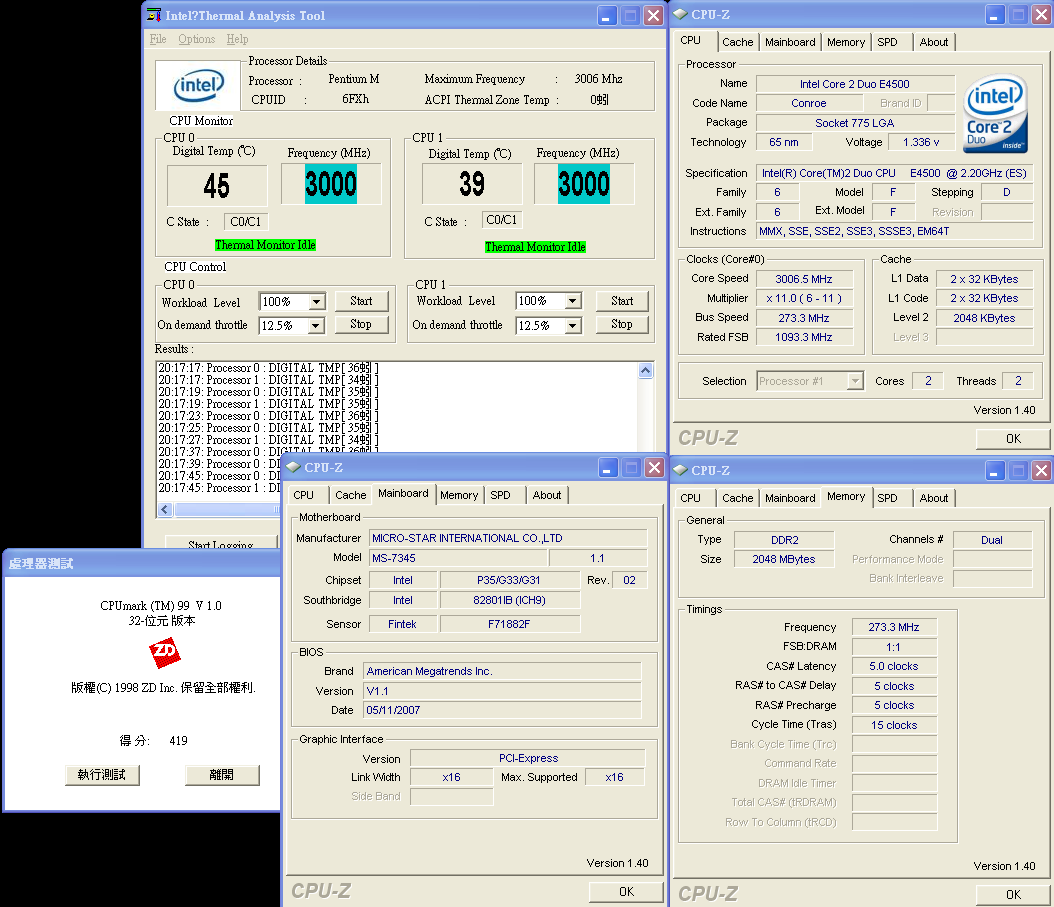Click results log scroll-up arrow
Screen dimensions: 1054x907
(x=645, y=370)
